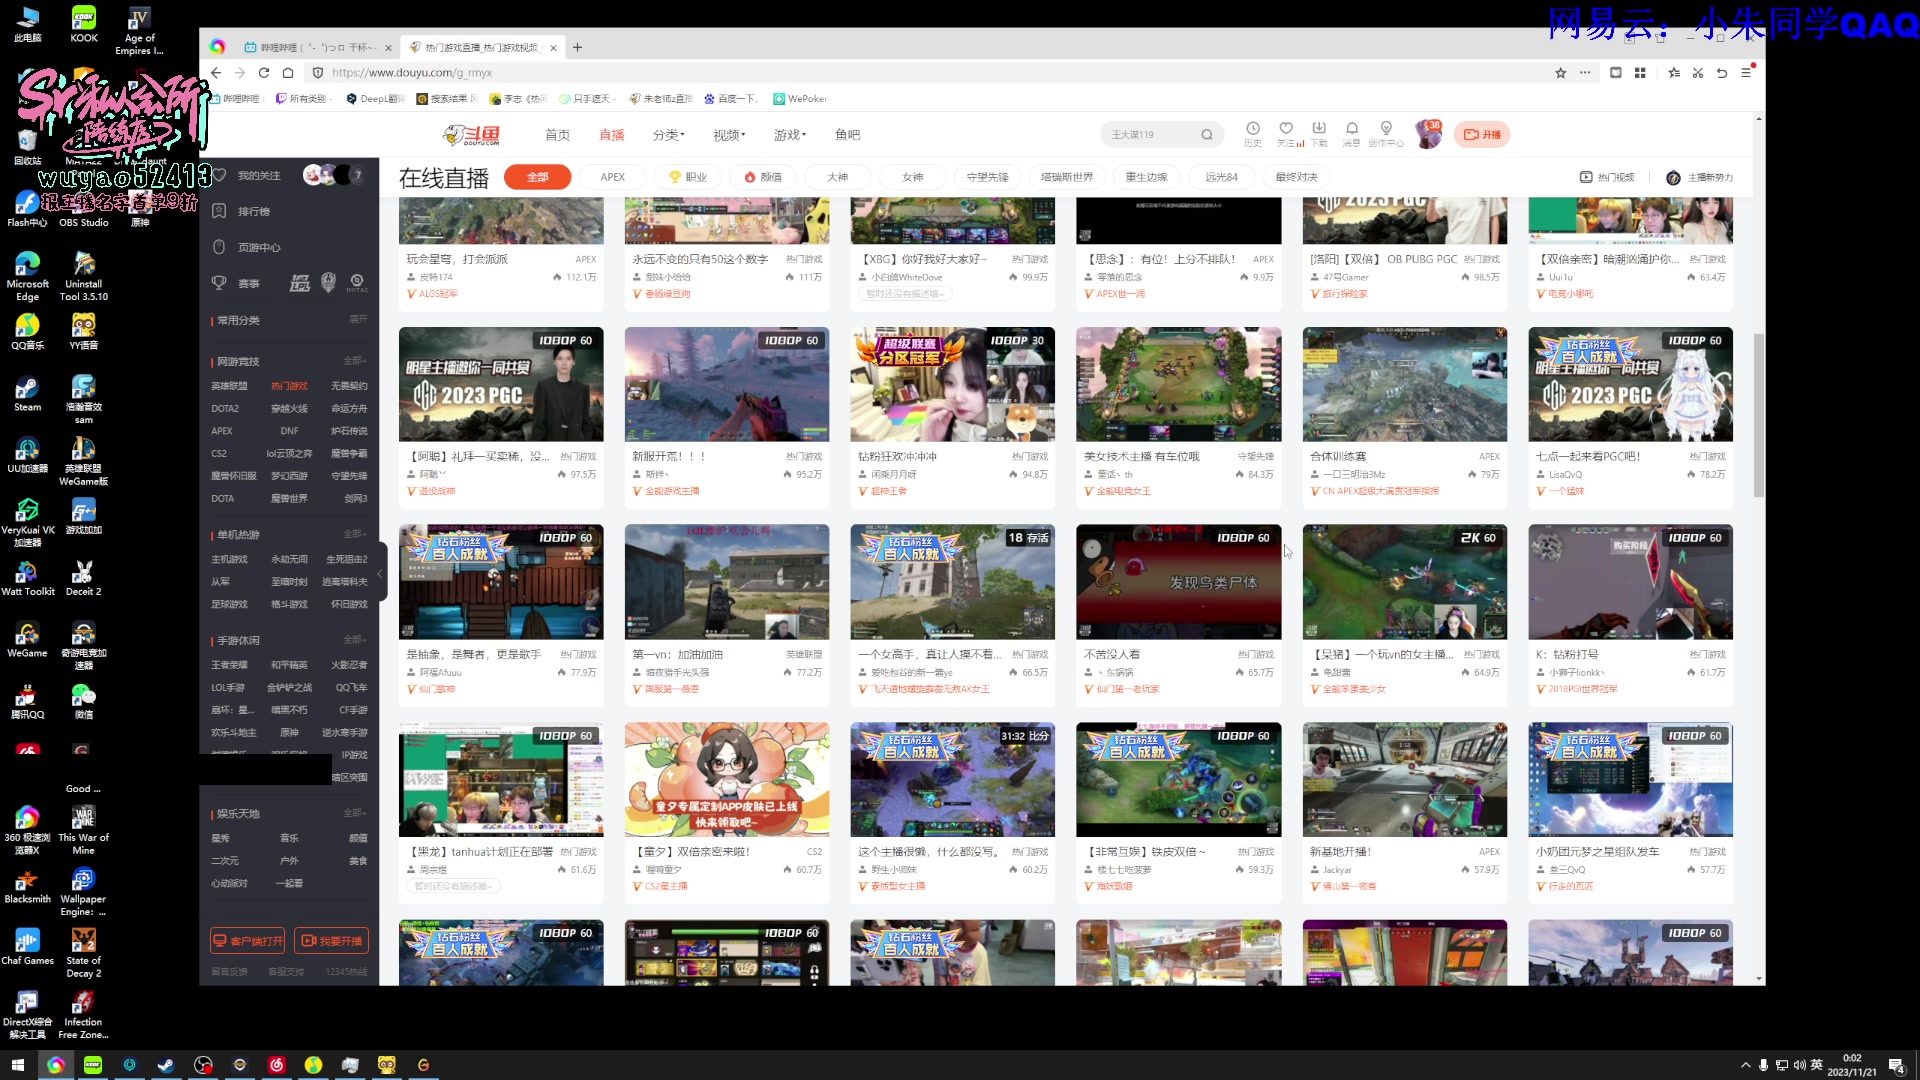Image resolution: width=1920 pixels, height=1080 pixels.
Task: Expand the 视频 navigation dropdown
Action: pyautogui.click(x=729, y=135)
